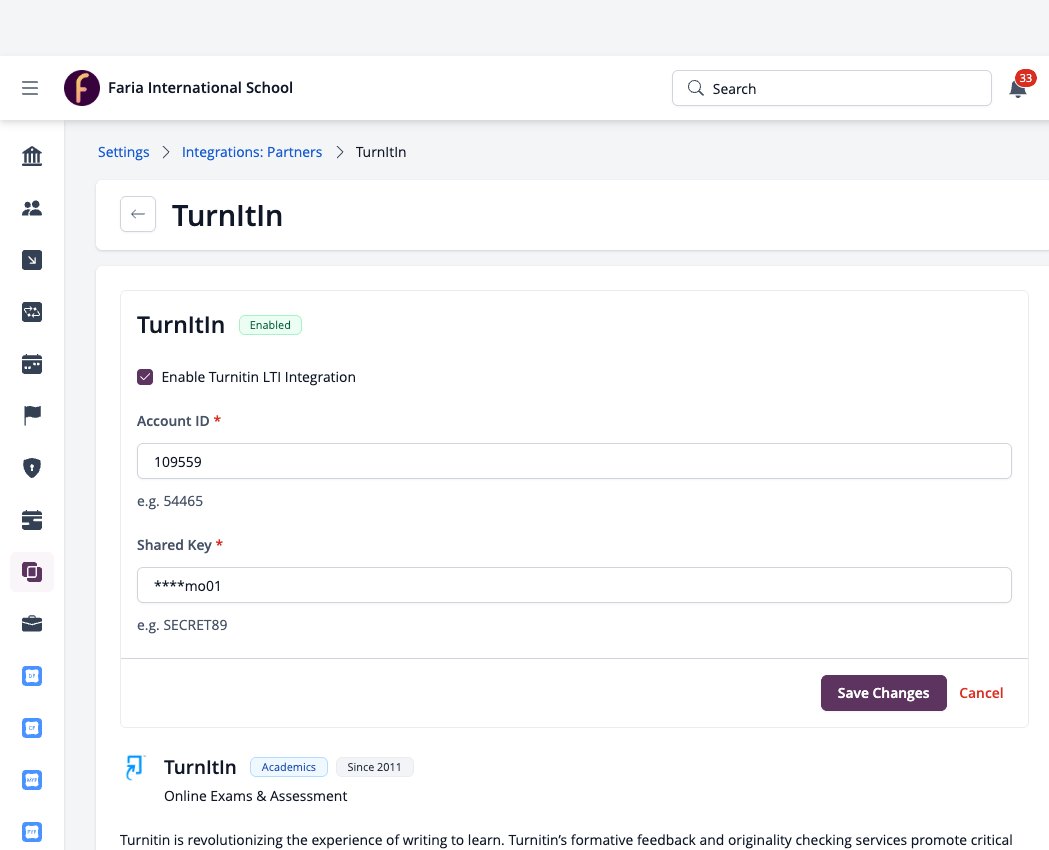1049x850 pixels.
Task: Click the Shared Key label
Action: tap(174, 545)
